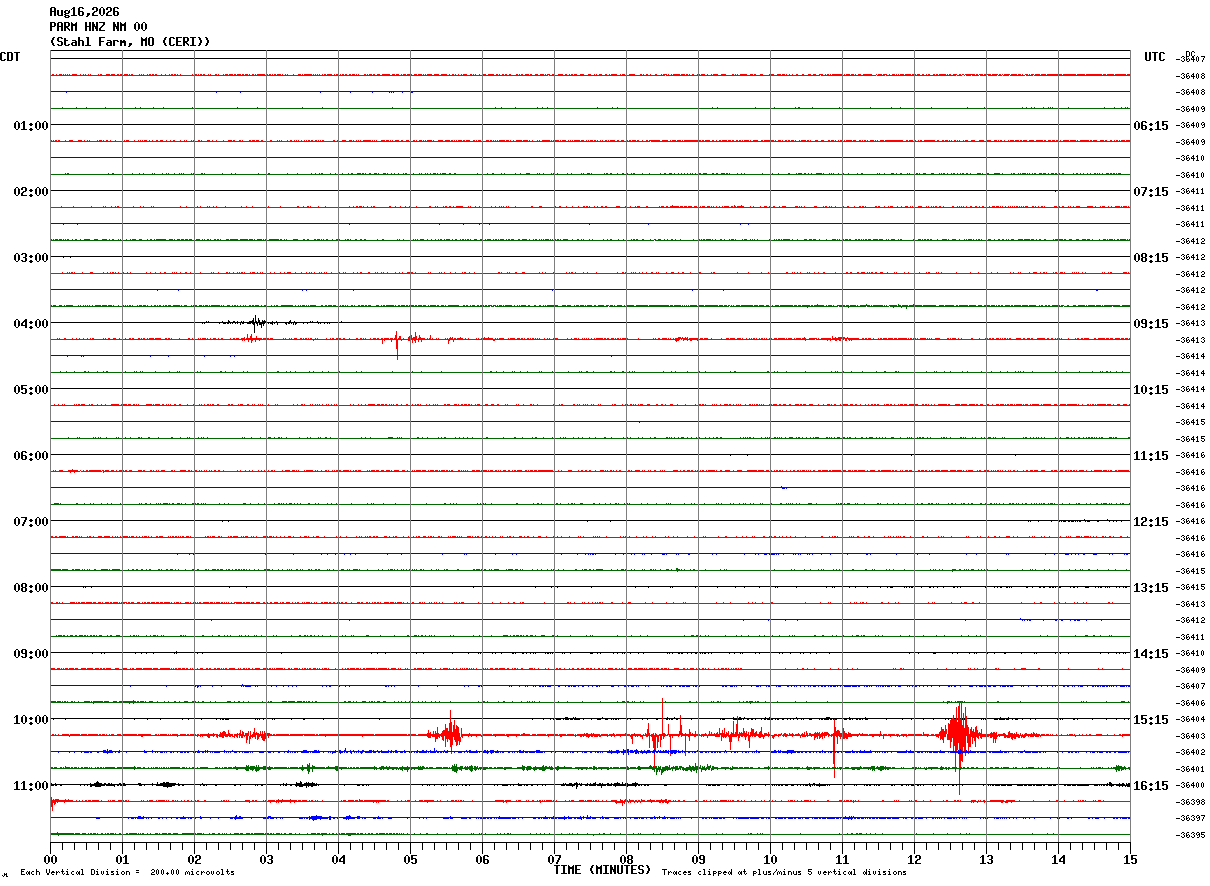Select the -36395 DC offset value
Viewport: 1210px width, 886px height.
pyautogui.click(x=1190, y=835)
